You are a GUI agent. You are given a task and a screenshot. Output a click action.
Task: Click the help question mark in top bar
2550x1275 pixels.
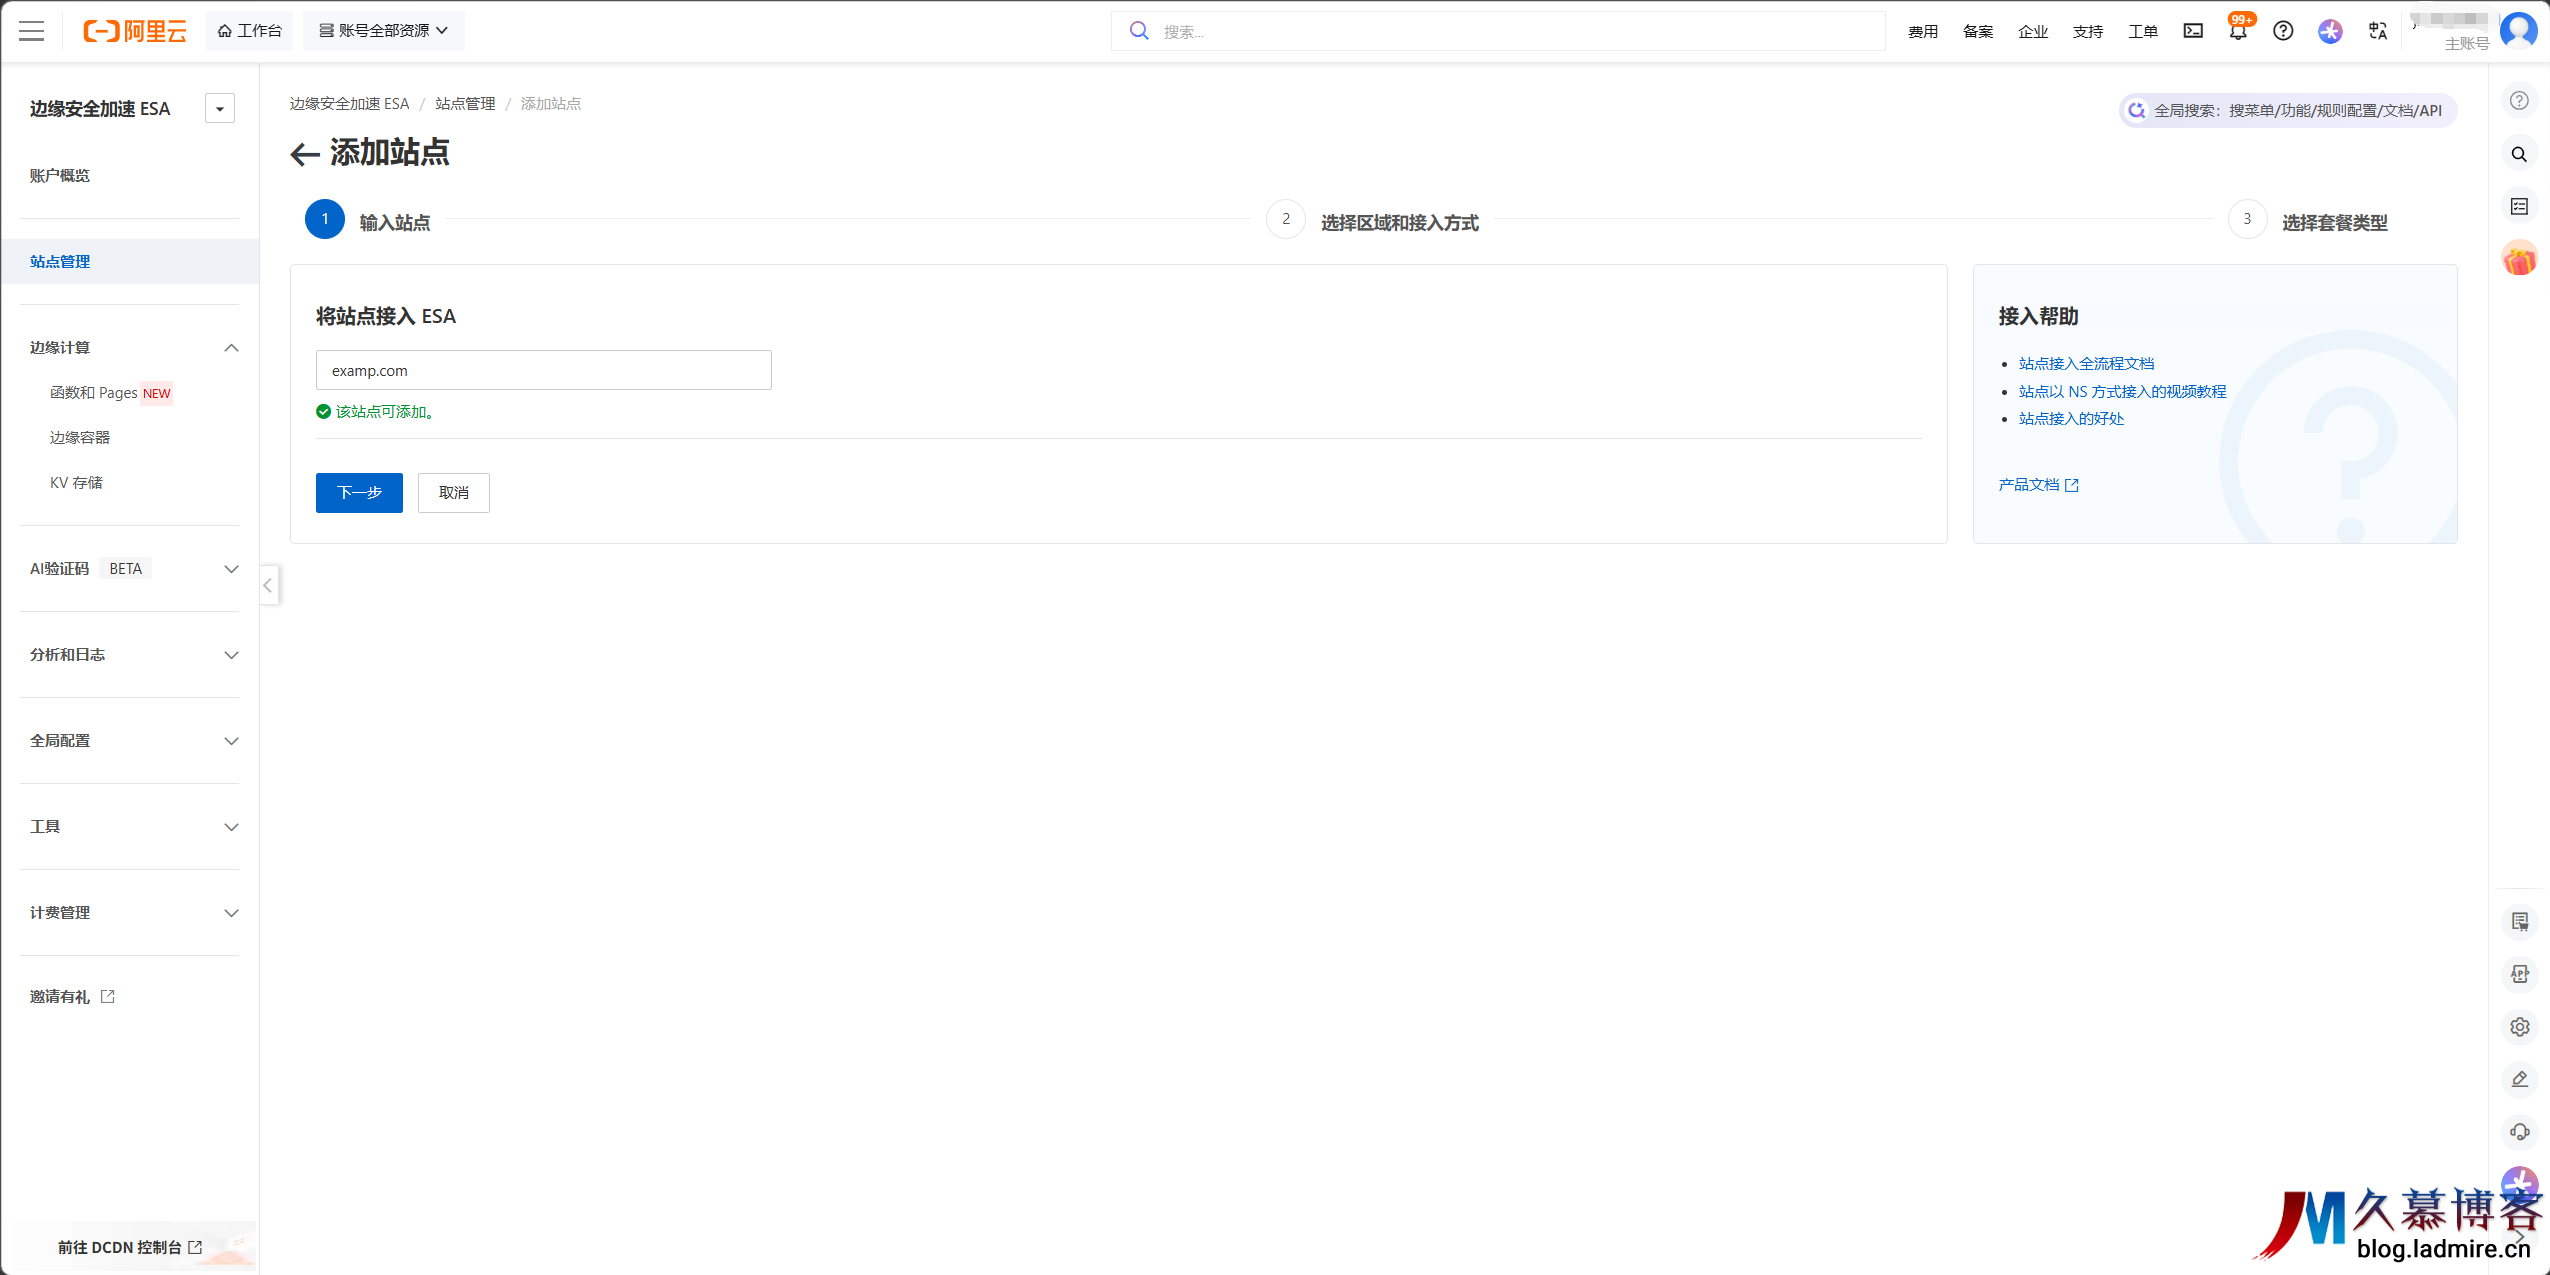pos(2283,31)
